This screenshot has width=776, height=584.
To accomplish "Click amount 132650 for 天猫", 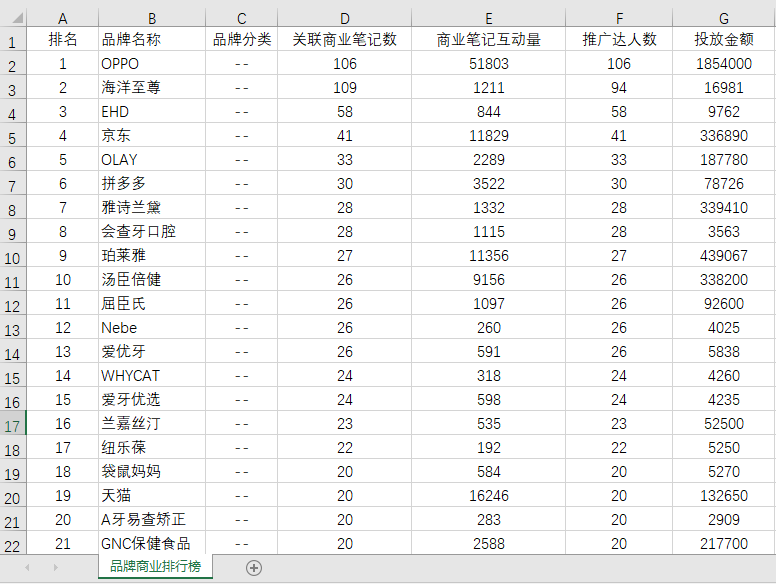I will point(724,495).
